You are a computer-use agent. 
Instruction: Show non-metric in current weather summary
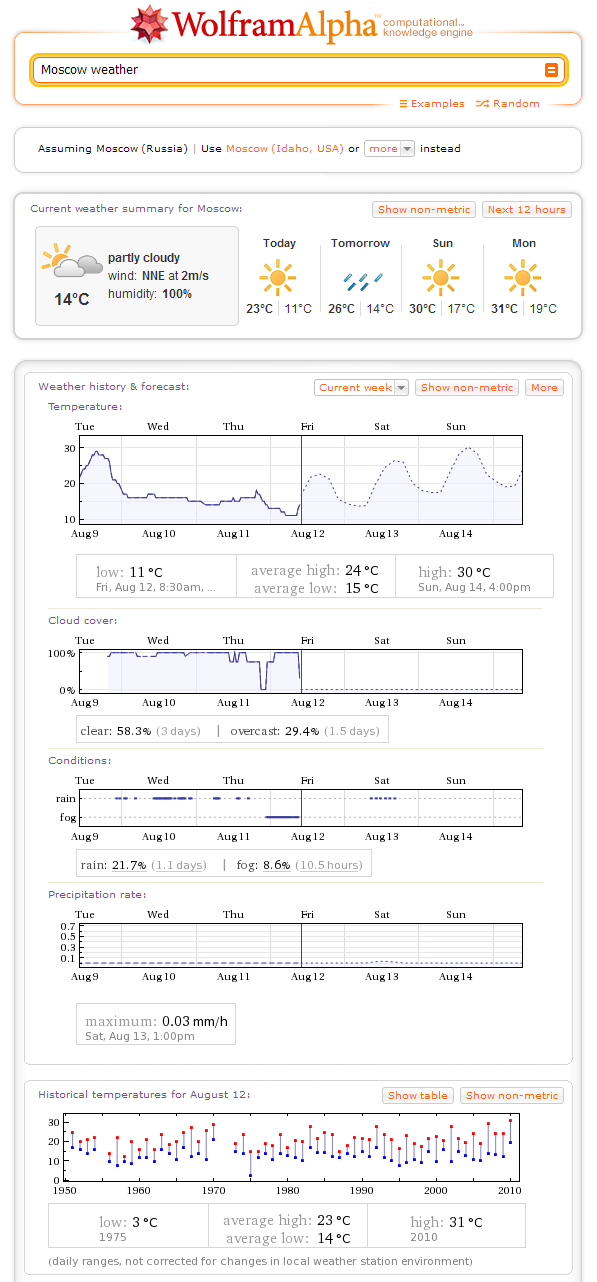pos(424,210)
